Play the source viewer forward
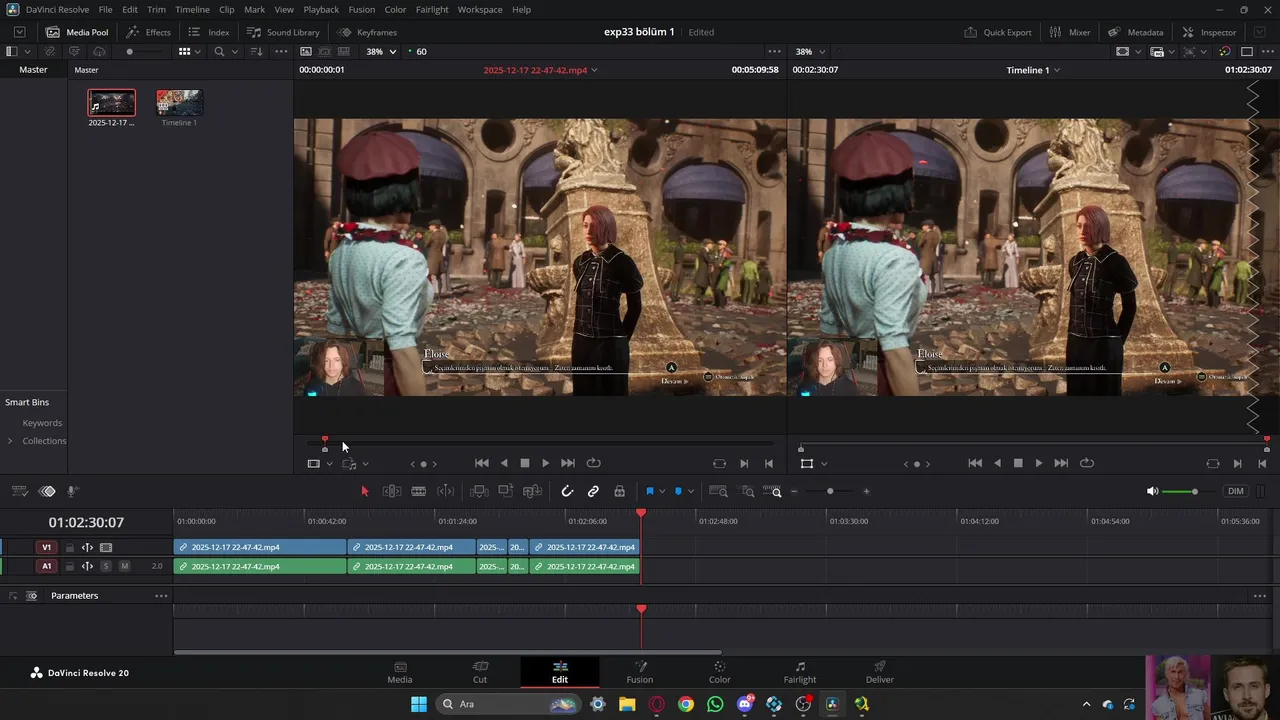1280x720 pixels. (x=545, y=463)
